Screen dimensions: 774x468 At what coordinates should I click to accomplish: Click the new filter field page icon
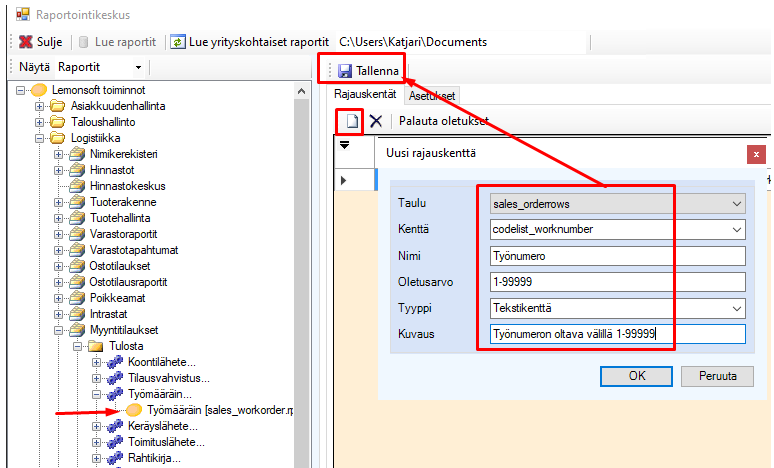tap(352, 120)
